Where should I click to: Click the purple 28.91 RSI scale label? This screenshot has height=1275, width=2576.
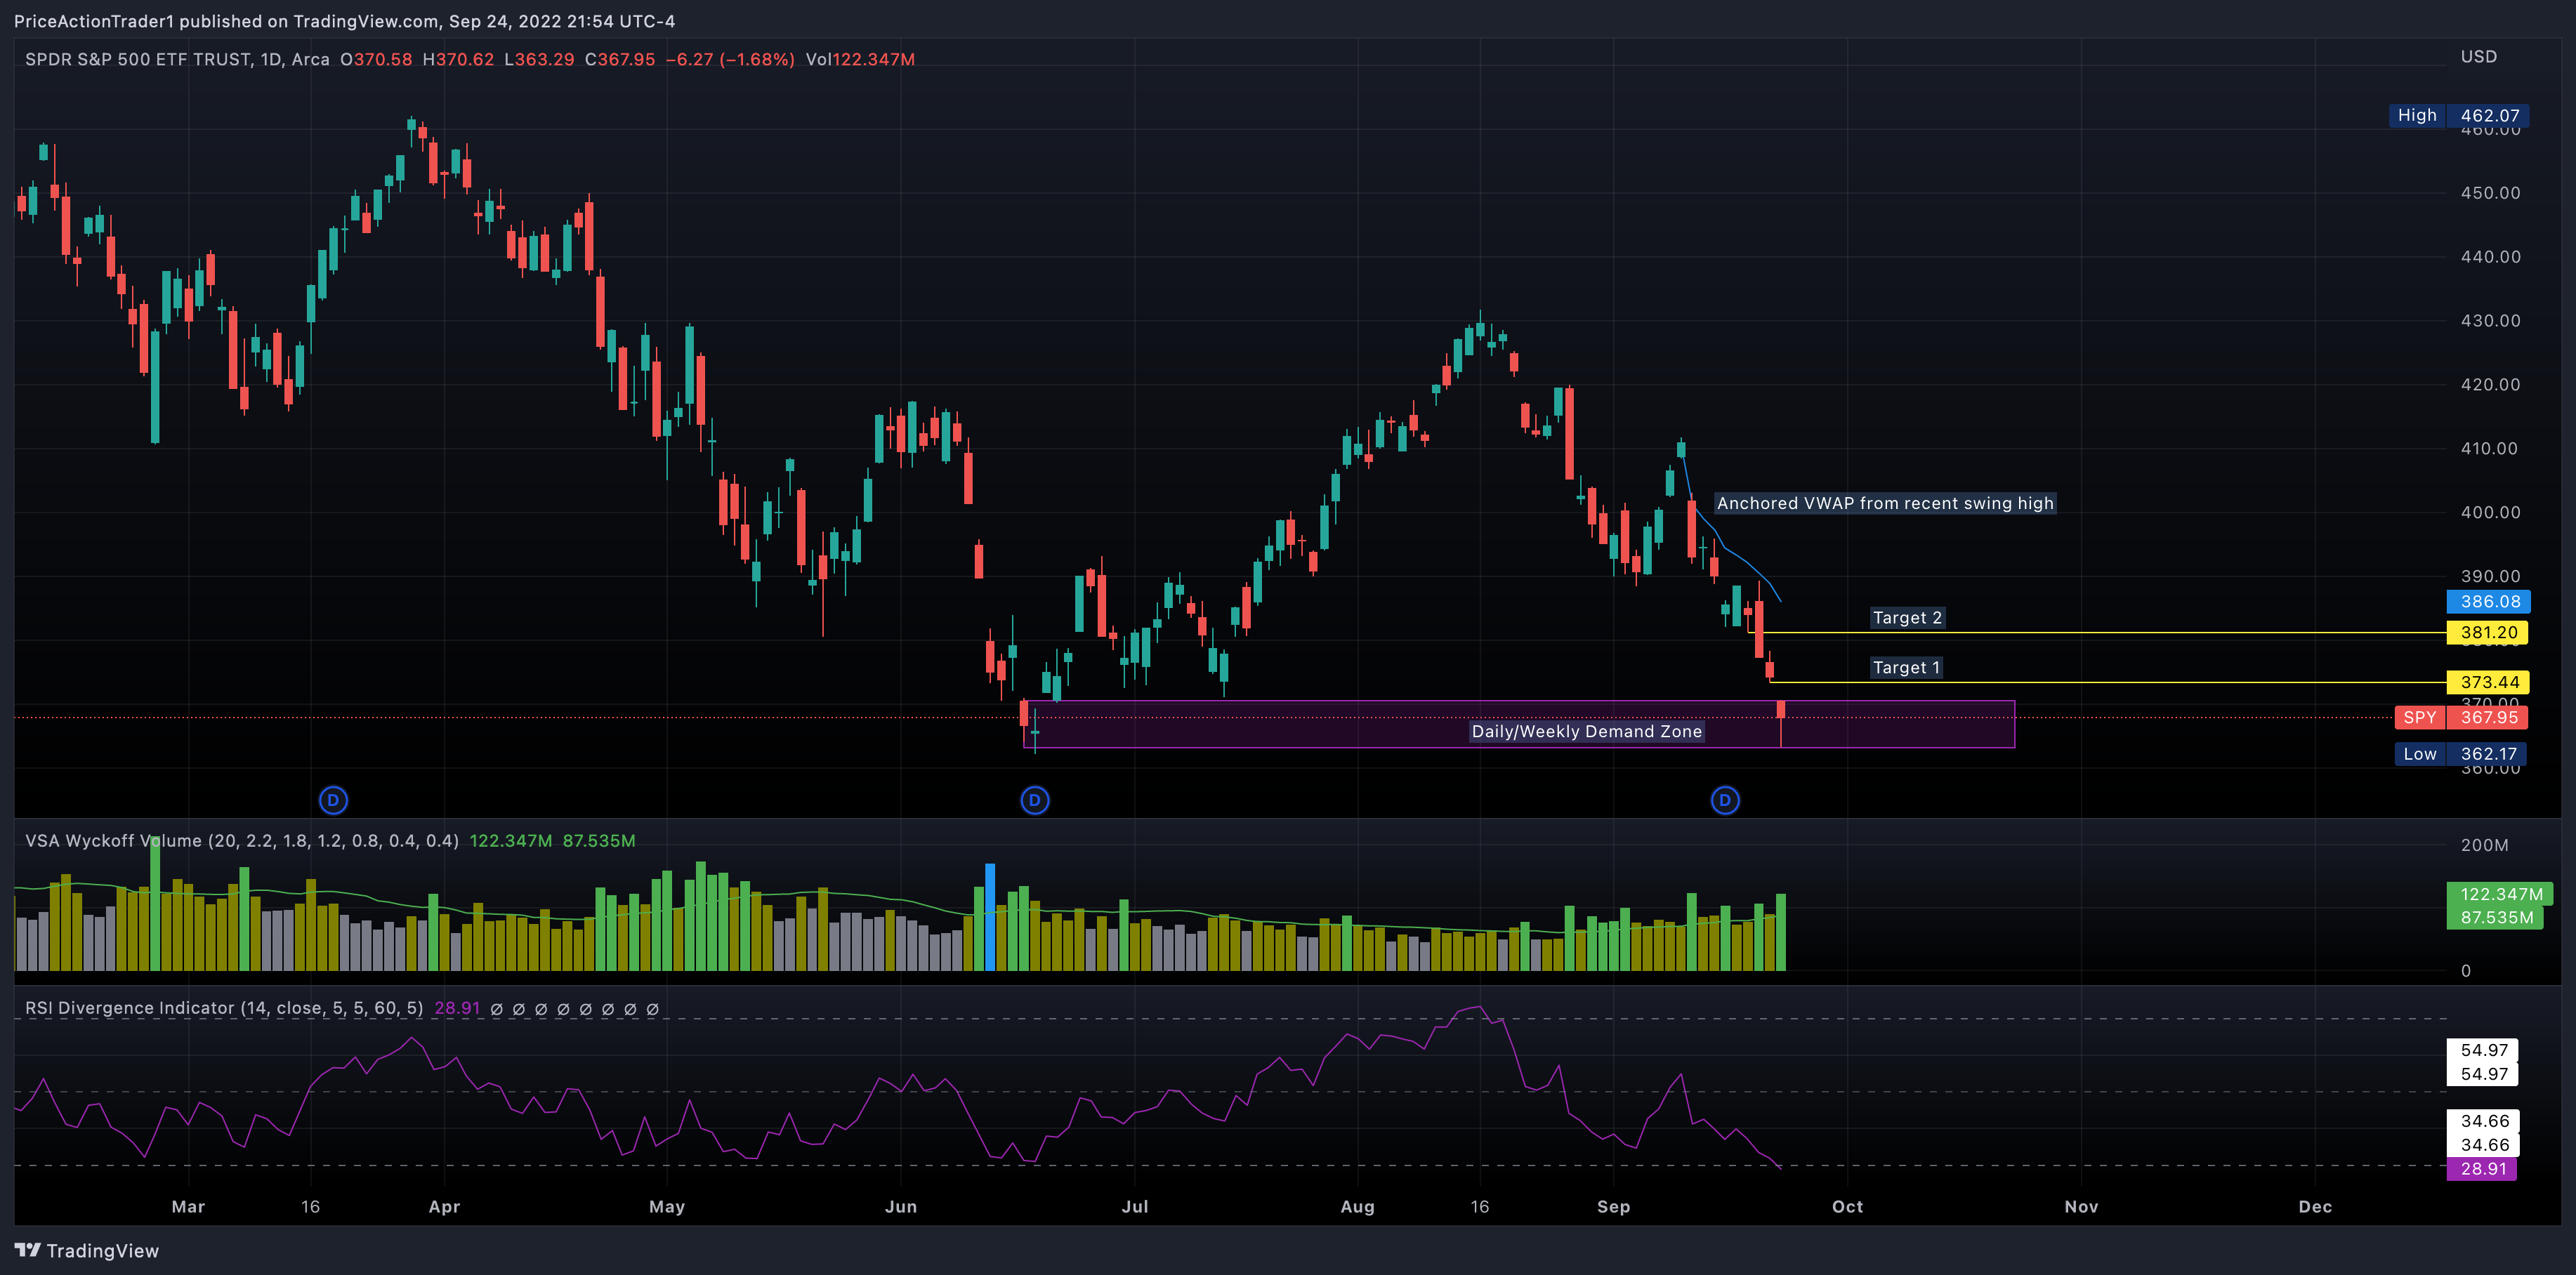2482,1169
